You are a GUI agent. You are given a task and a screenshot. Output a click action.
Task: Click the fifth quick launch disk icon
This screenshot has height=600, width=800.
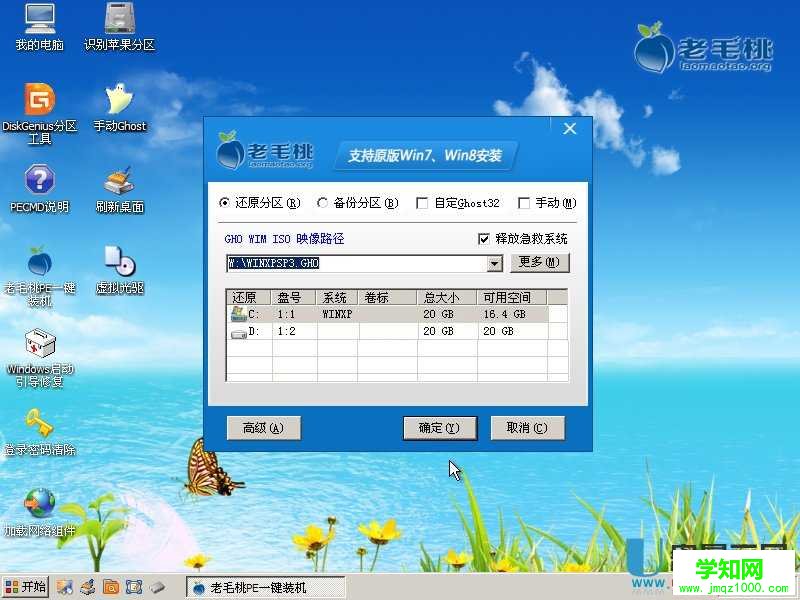click(x=157, y=587)
